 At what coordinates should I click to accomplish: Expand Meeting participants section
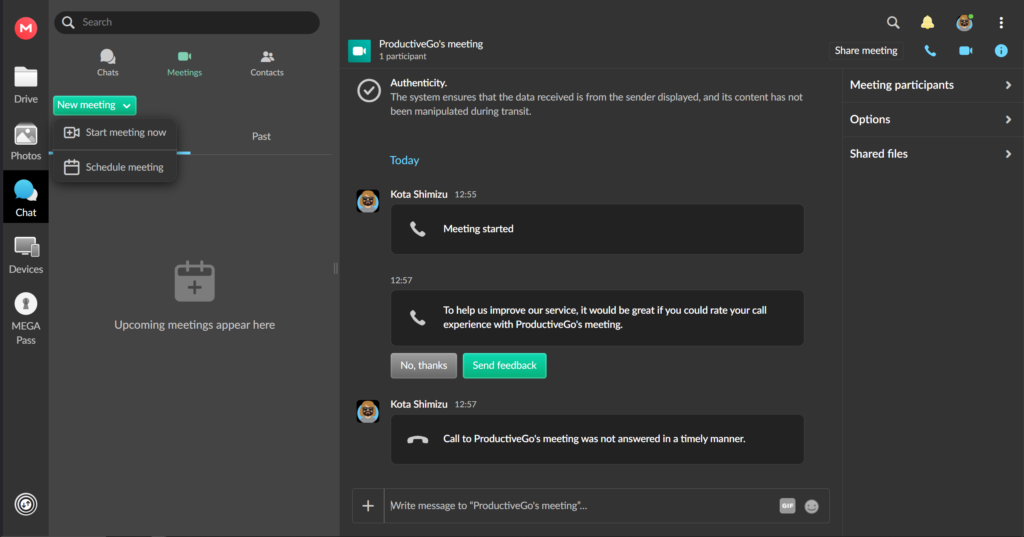931,85
